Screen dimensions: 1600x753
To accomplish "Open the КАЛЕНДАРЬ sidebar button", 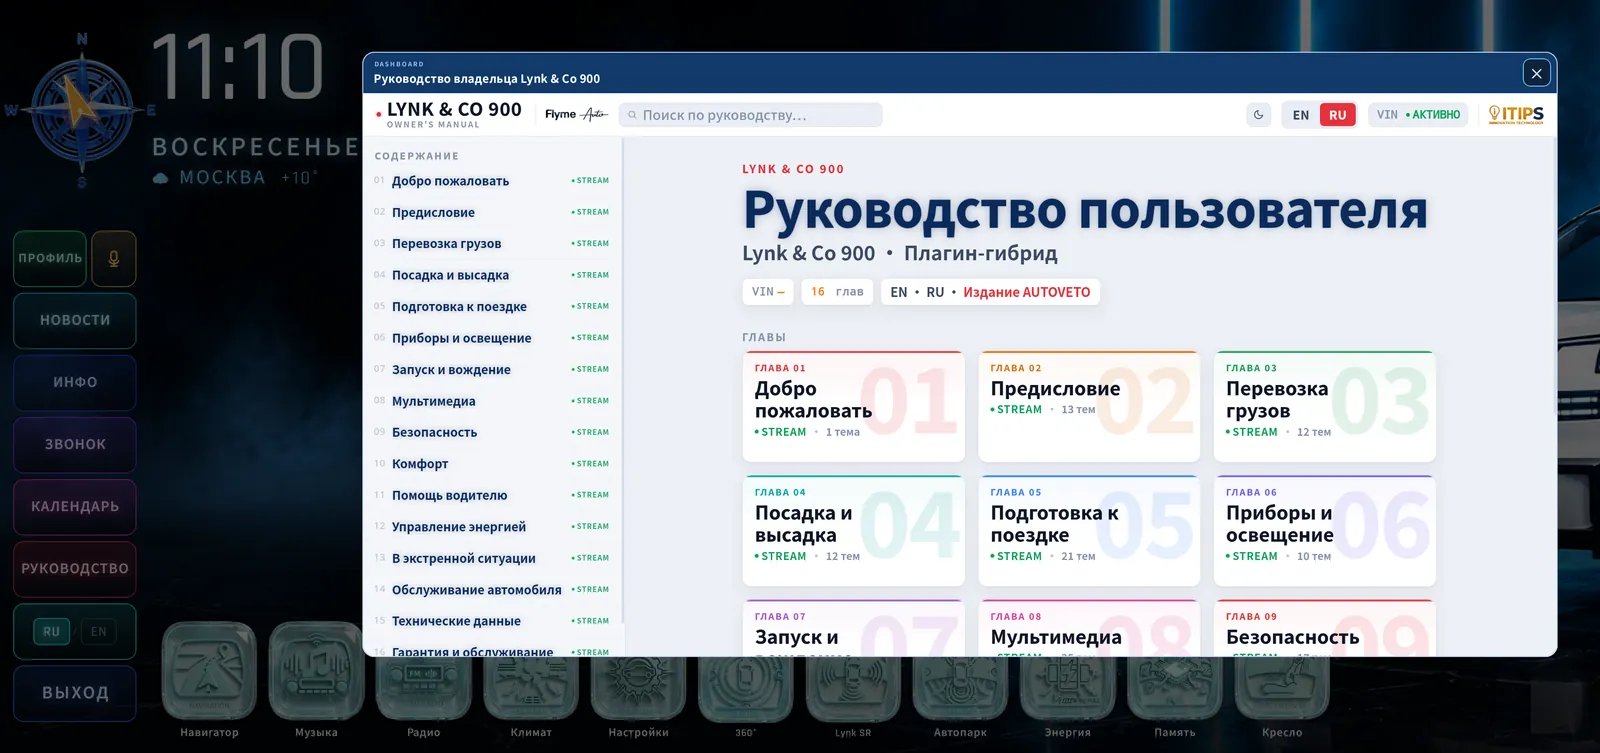I will 75,506.
